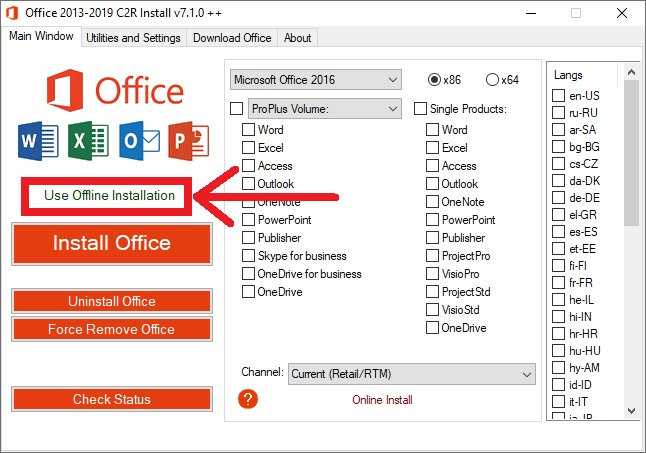
Task: Check Outlook under Single Products
Action: 432,184
